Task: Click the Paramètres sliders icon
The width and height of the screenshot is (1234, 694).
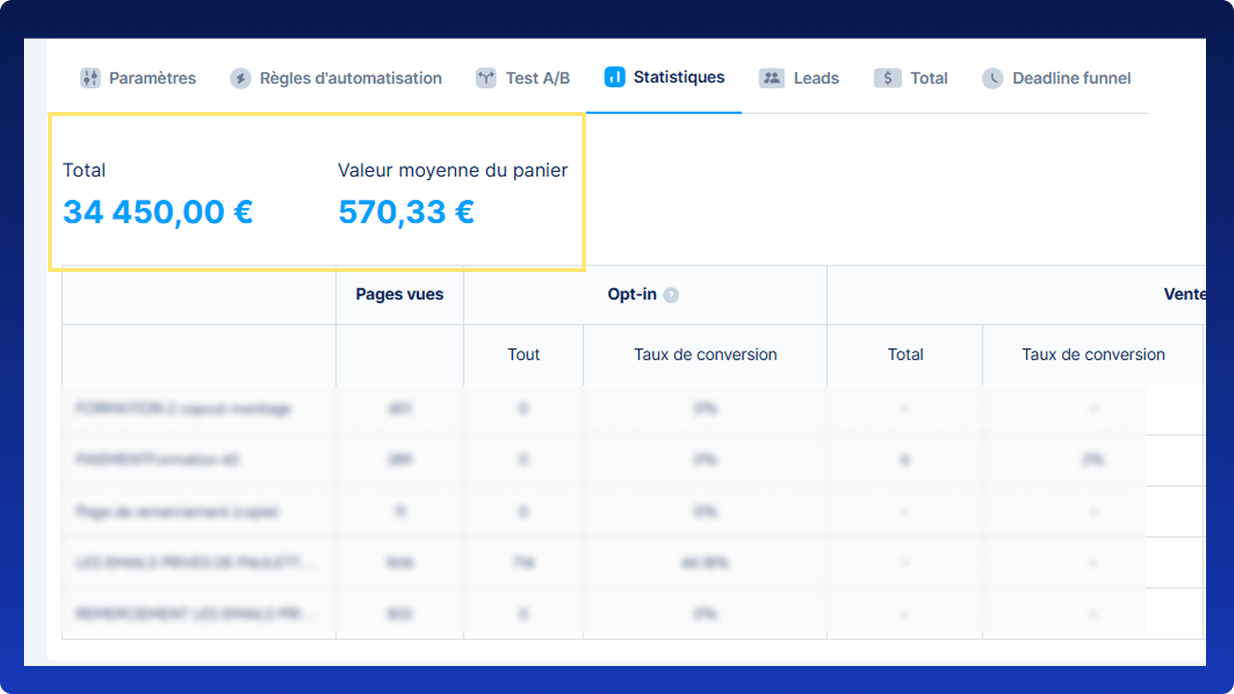Action: point(91,78)
